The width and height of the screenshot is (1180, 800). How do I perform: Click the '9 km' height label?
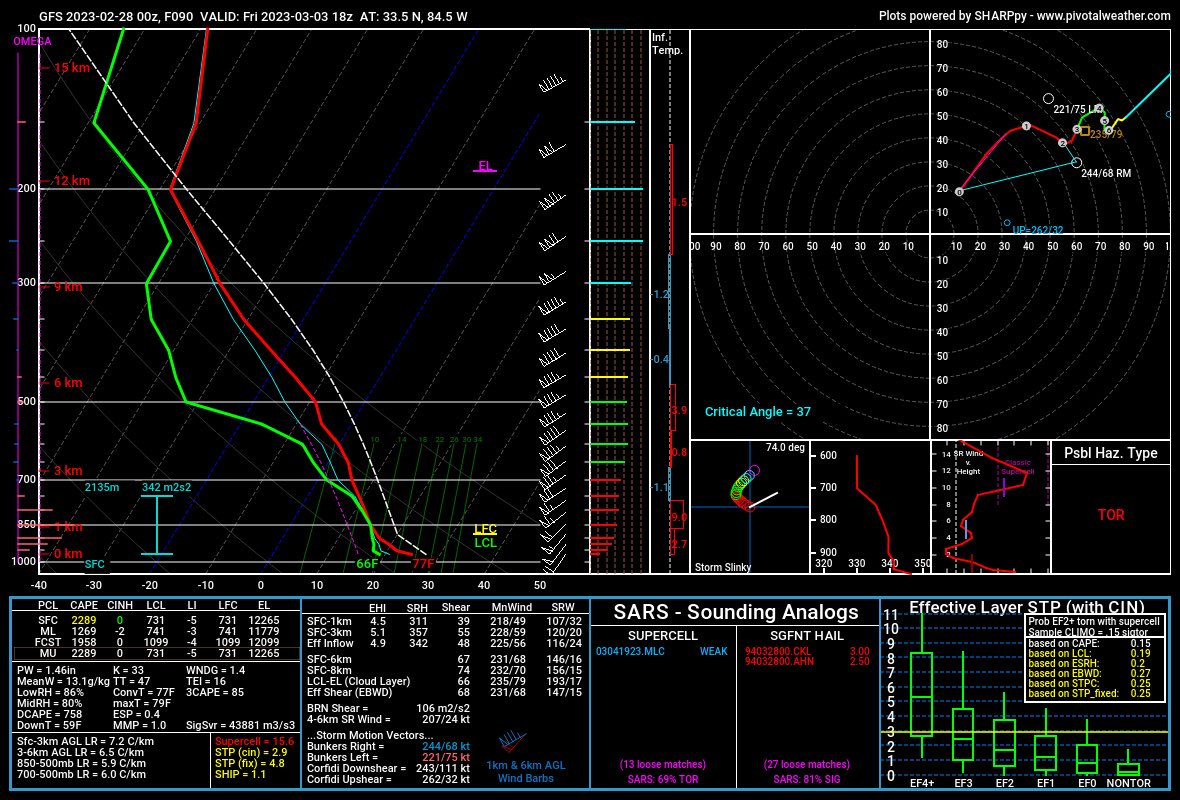[x=68, y=287]
